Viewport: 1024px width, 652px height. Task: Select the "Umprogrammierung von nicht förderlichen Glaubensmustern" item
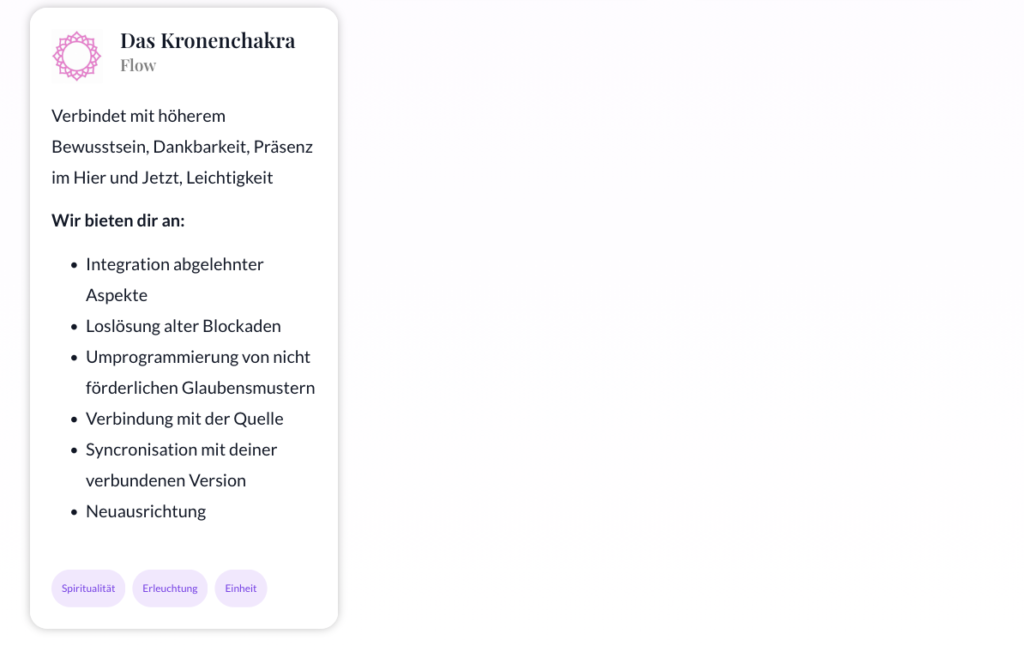[200, 372]
